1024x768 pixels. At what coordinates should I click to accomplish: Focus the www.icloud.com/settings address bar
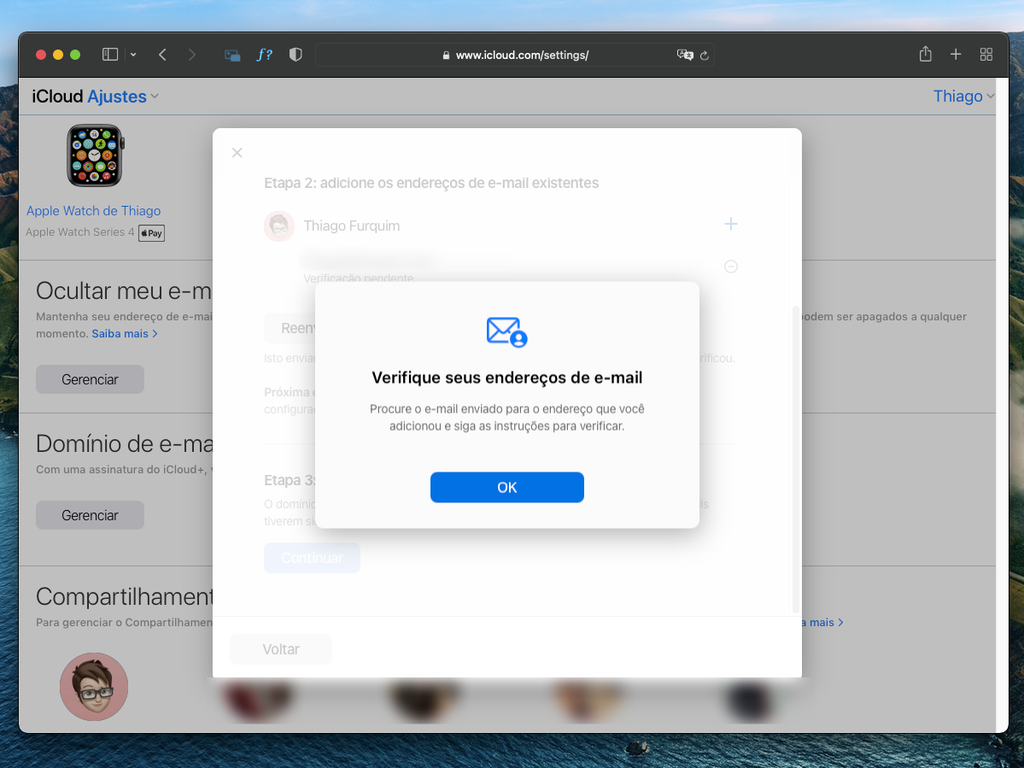coord(515,55)
